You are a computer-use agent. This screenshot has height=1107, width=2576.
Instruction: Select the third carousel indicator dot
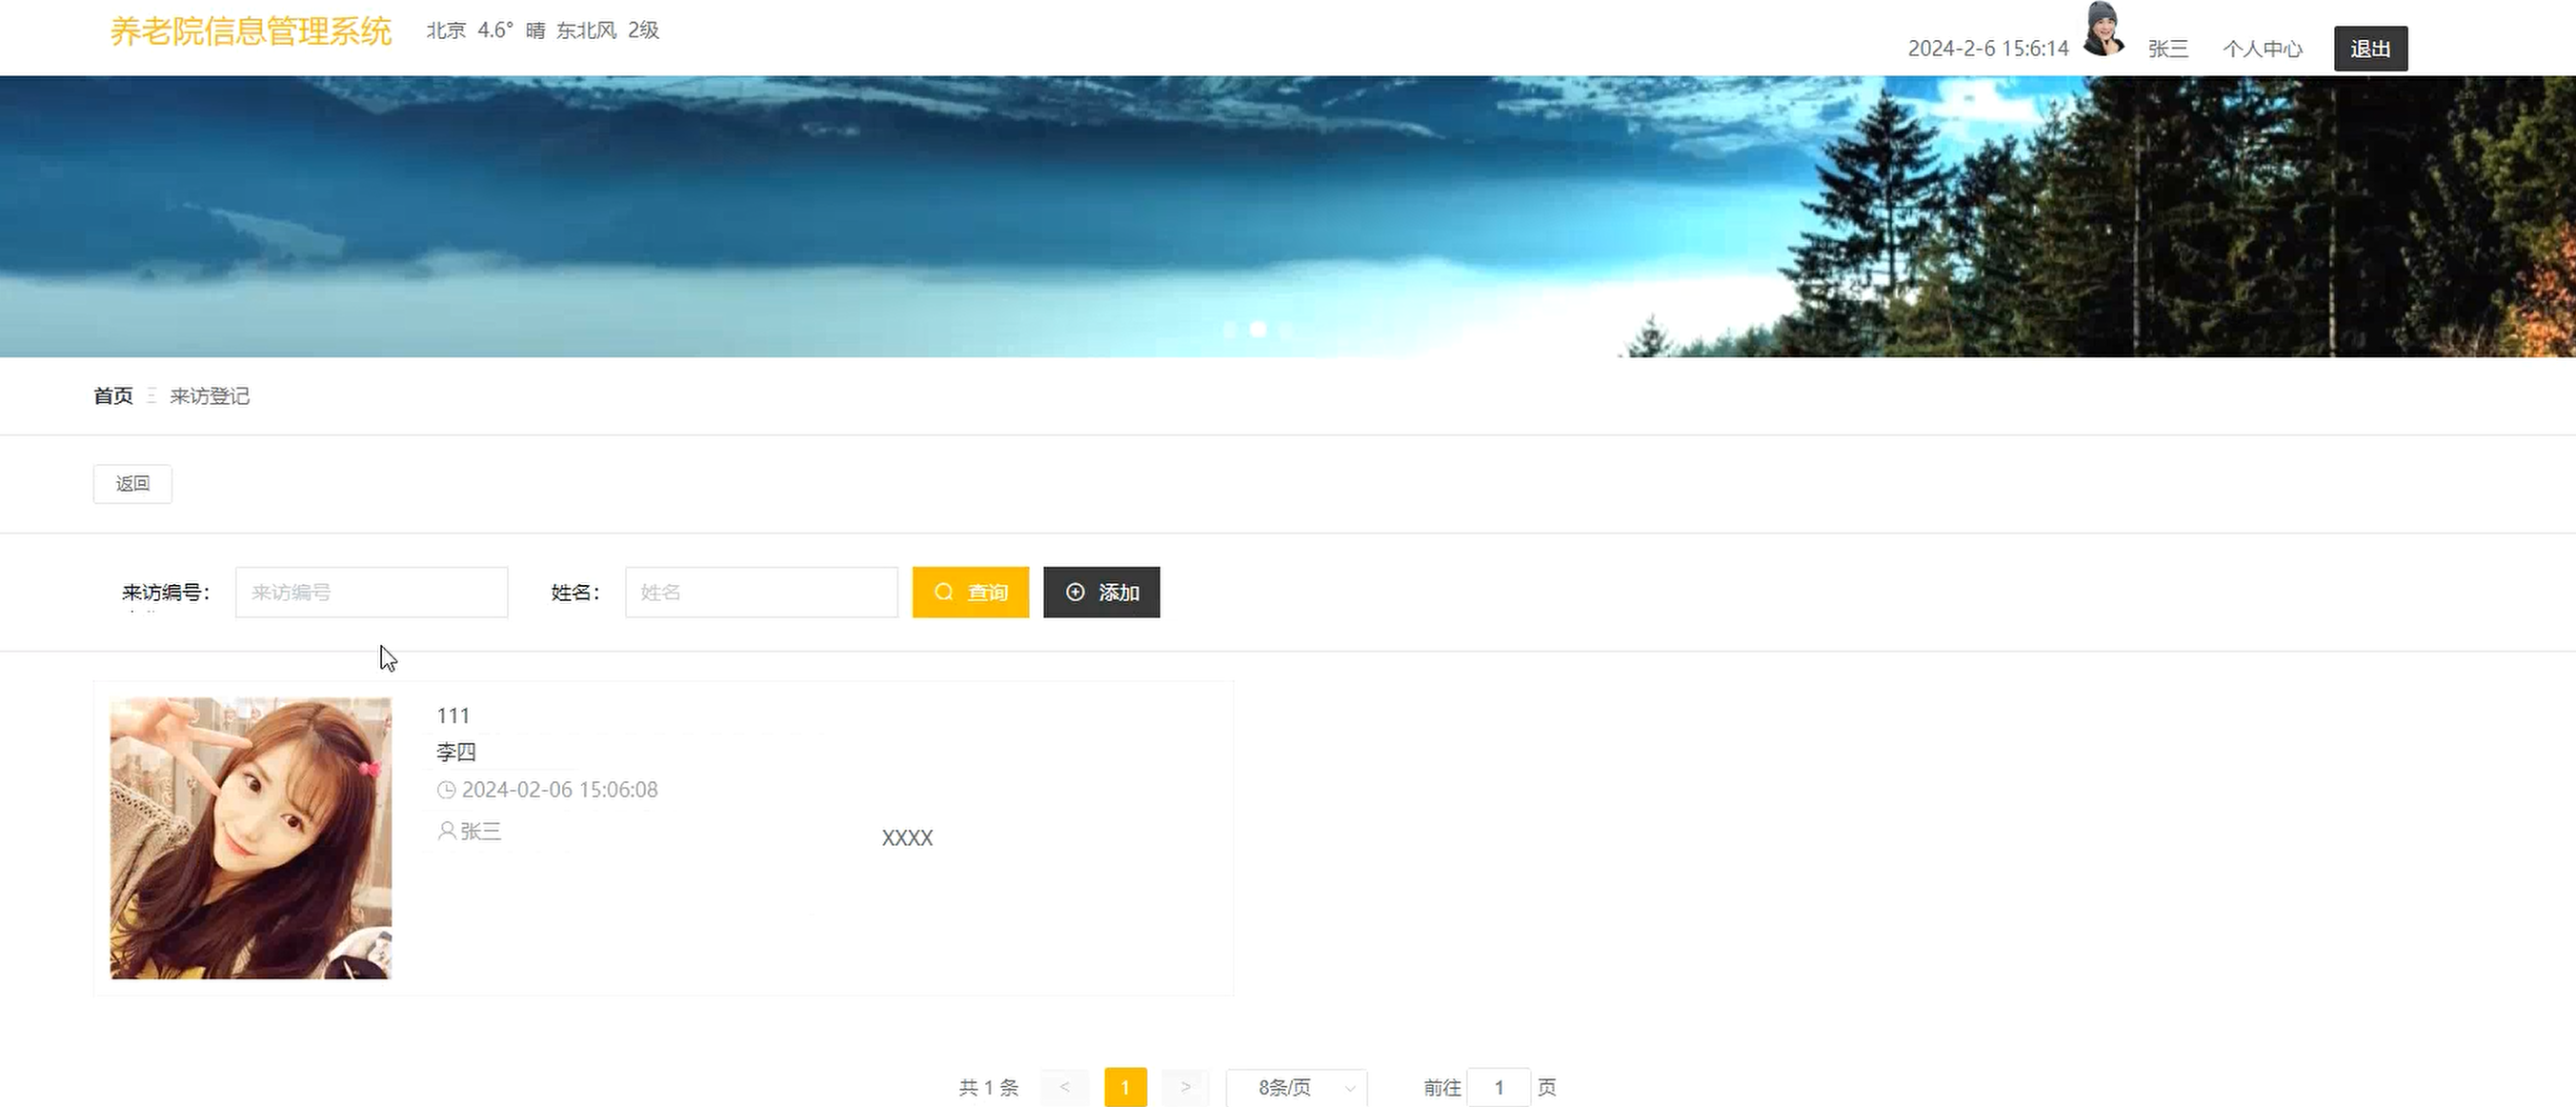pyautogui.click(x=1287, y=329)
